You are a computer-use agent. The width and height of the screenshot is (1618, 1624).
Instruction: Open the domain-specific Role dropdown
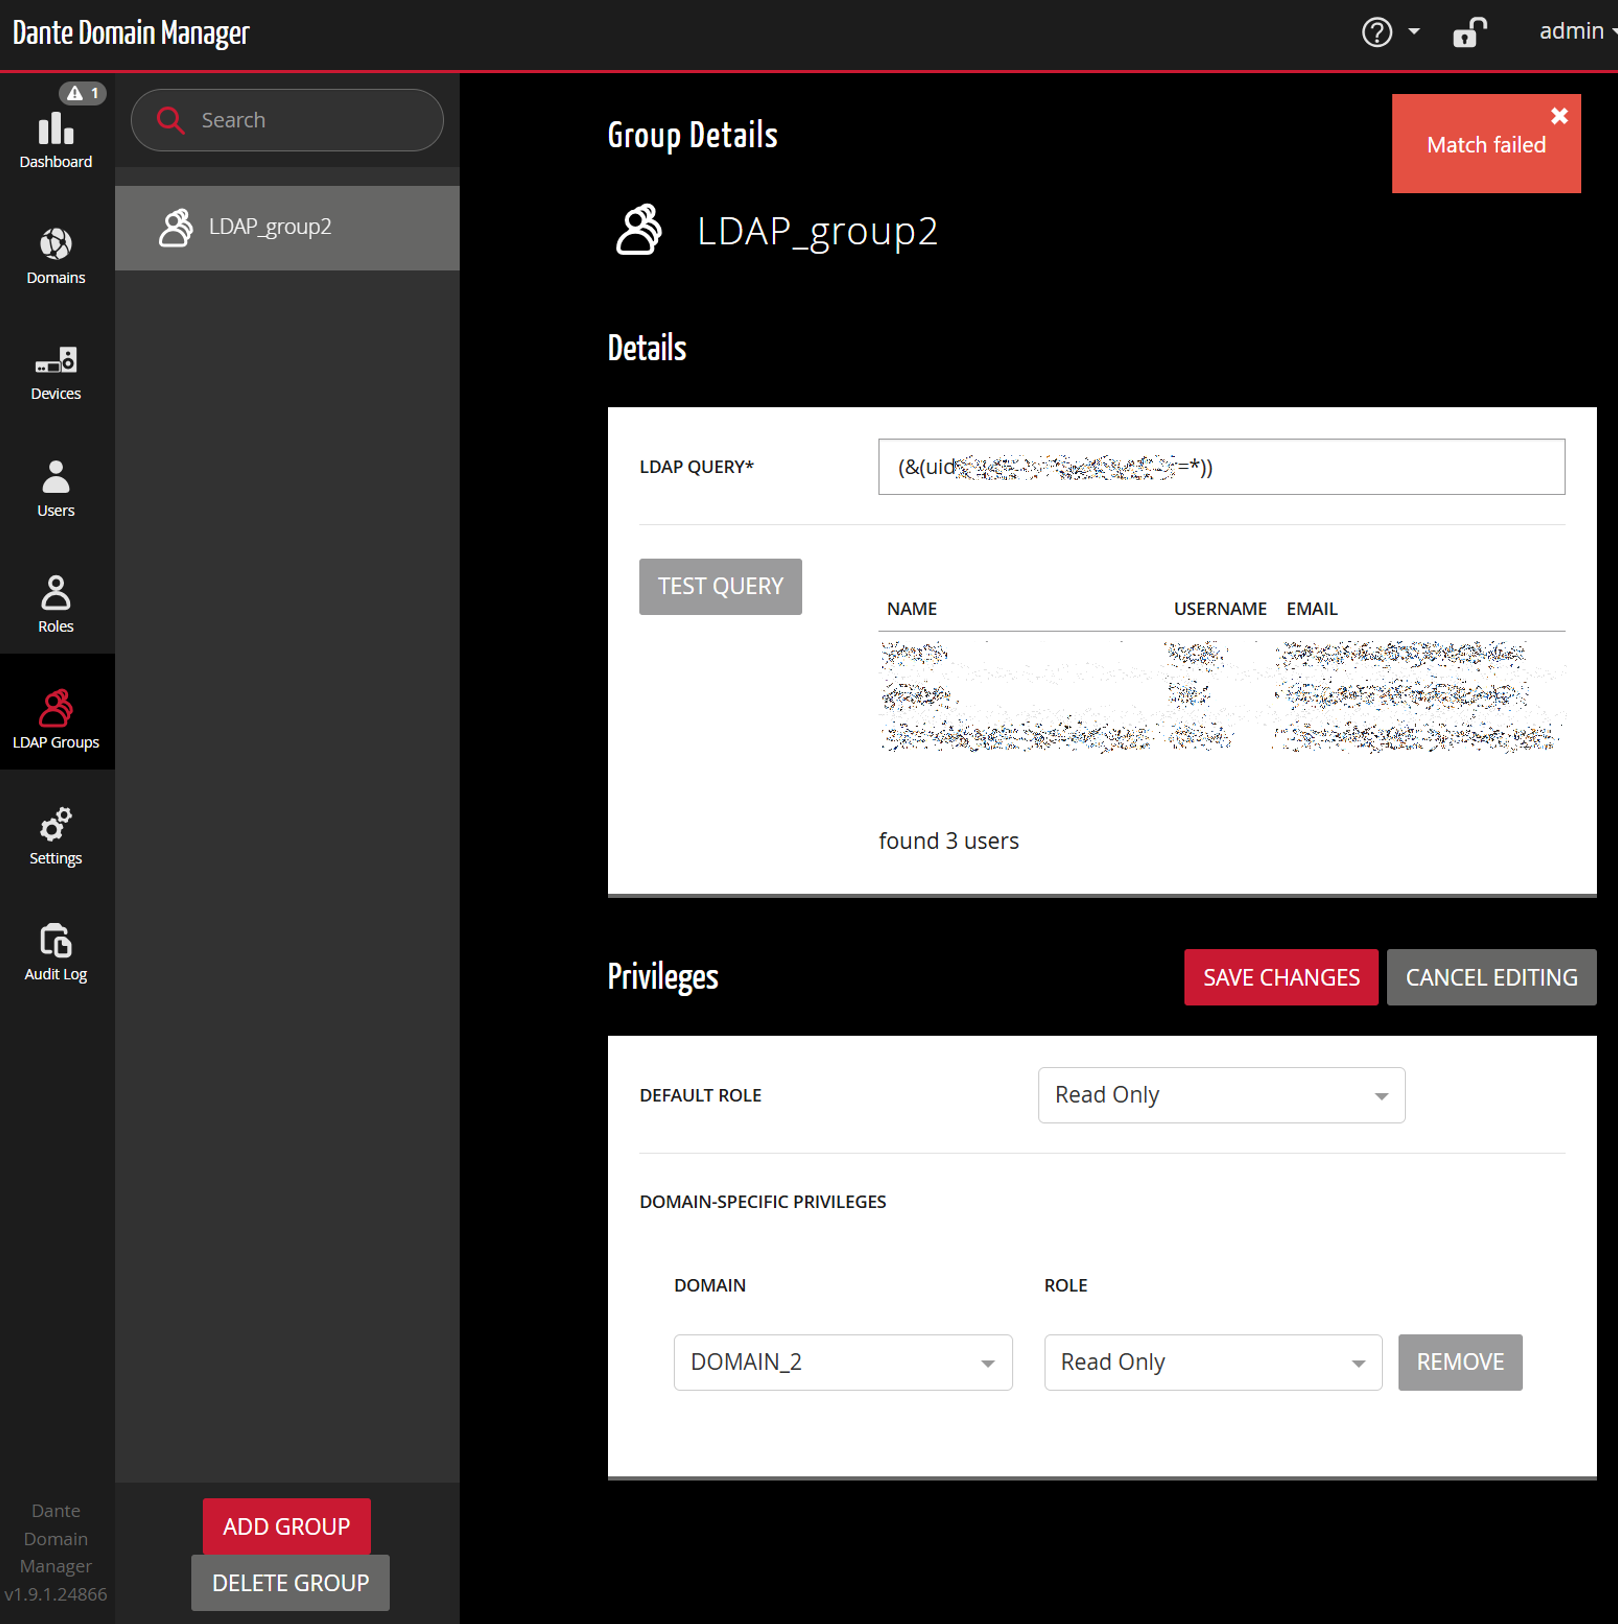click(1213, 1362)
